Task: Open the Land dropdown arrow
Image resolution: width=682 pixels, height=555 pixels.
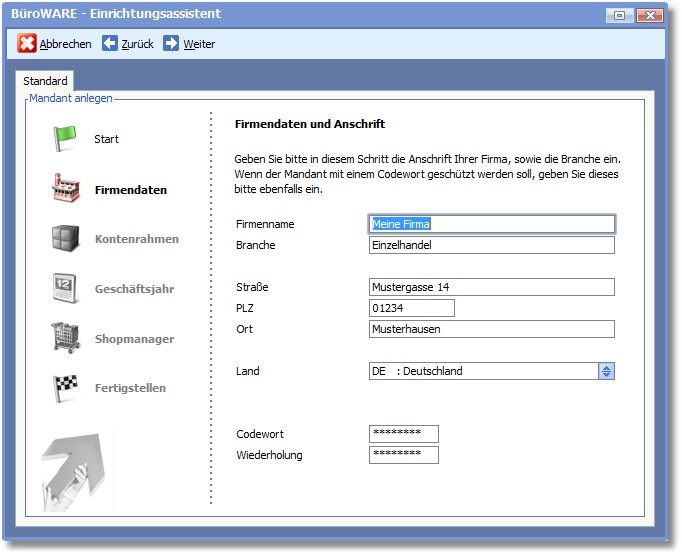Action: 606,371
